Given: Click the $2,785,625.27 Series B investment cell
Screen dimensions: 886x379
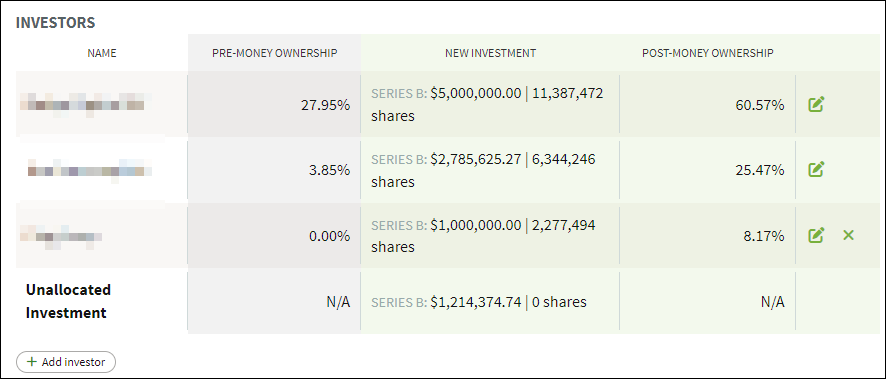Looking at the screenshot, I should (490, 170).
